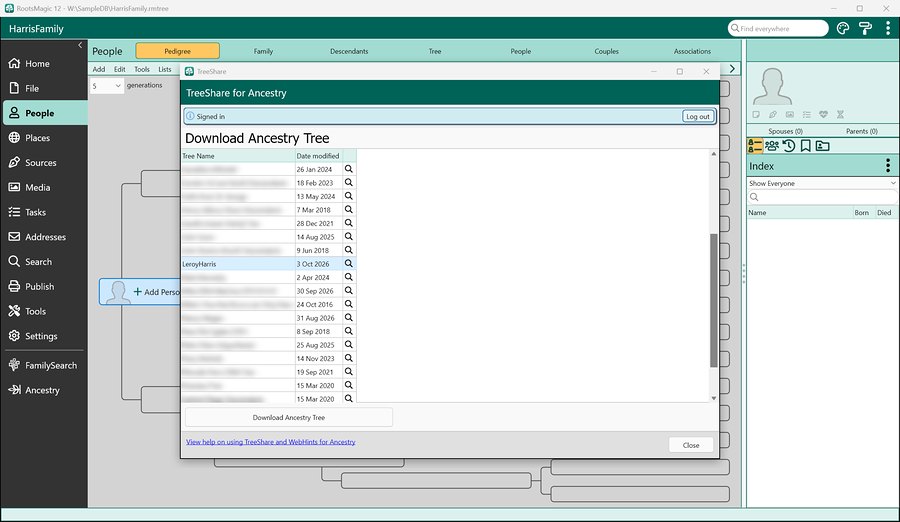Preview the tree dated 26 Jan 2024
The height and width of the screenshot is (522, 900).
(348, 169)
